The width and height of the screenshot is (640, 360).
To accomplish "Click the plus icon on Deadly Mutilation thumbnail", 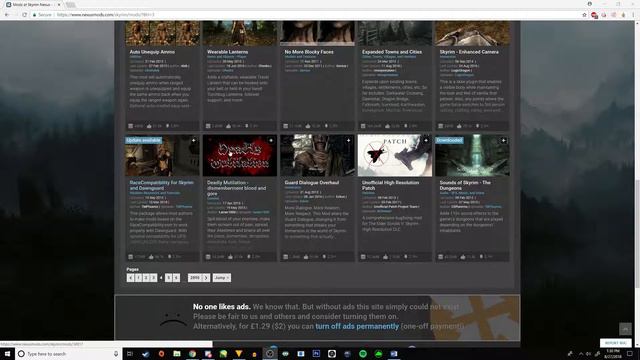I will click(x=271, y=140).
